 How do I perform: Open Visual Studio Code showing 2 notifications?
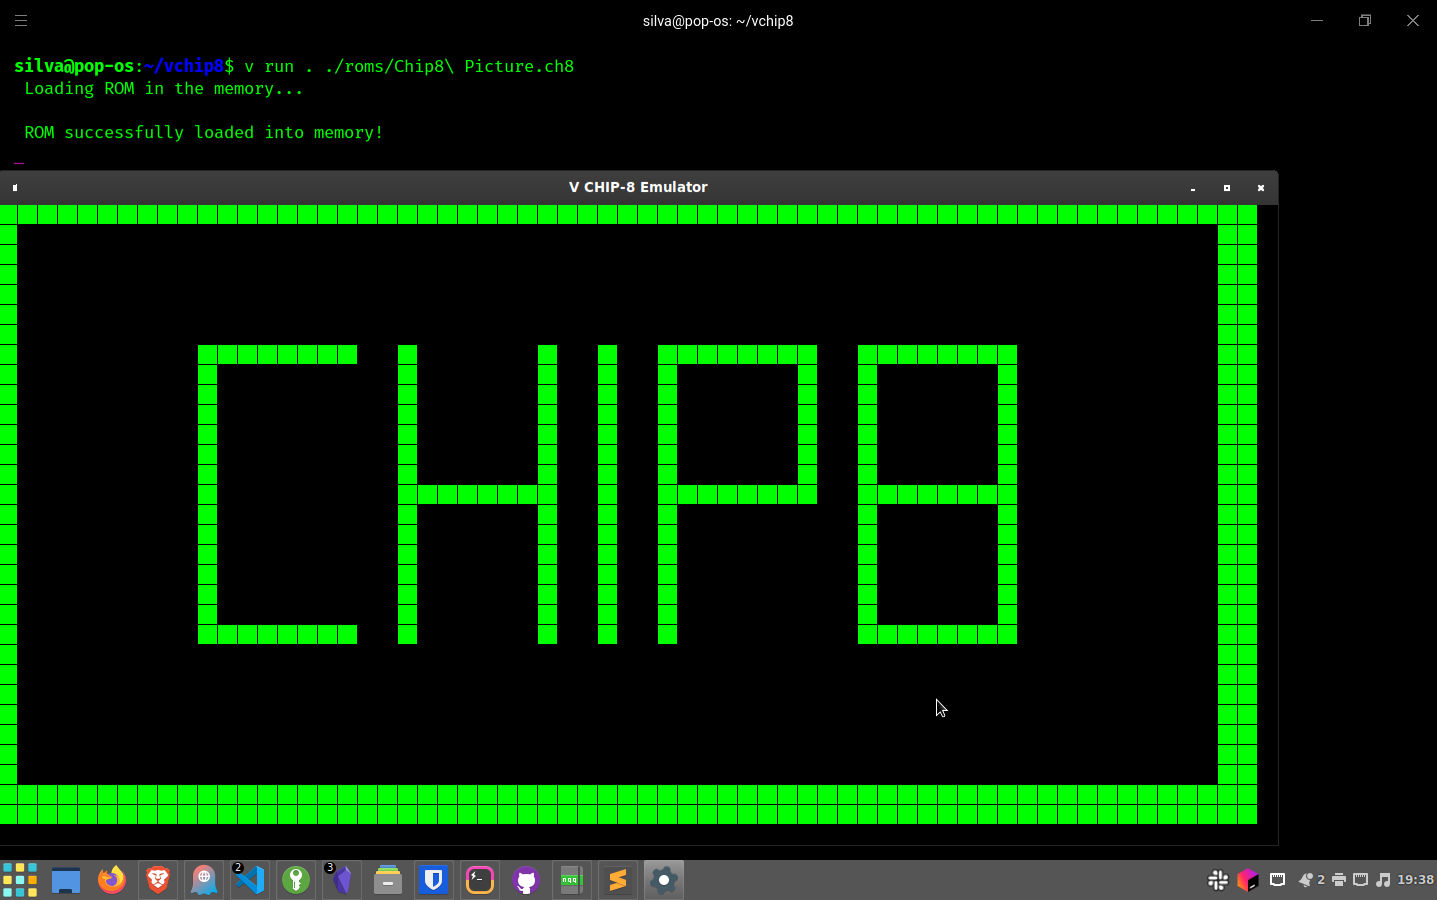click(x=249, y=880)
